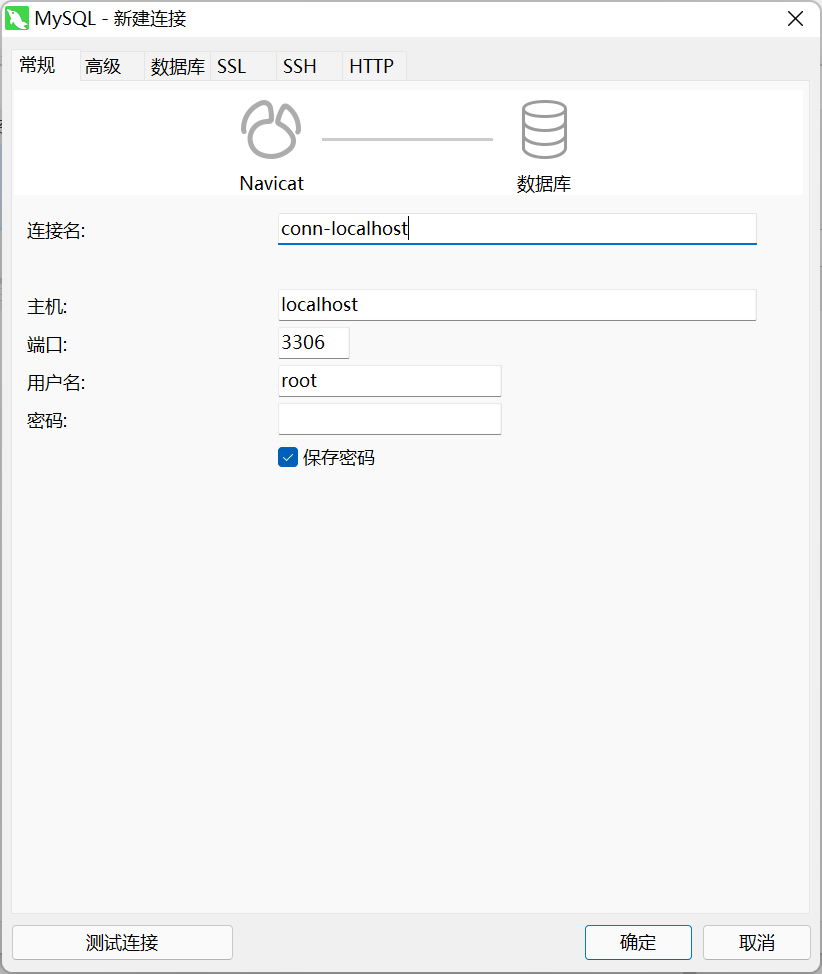Image resolution: width=822 pixels, height=974 pixels.
Task: Click the 连接名: label
Action: 56,230
